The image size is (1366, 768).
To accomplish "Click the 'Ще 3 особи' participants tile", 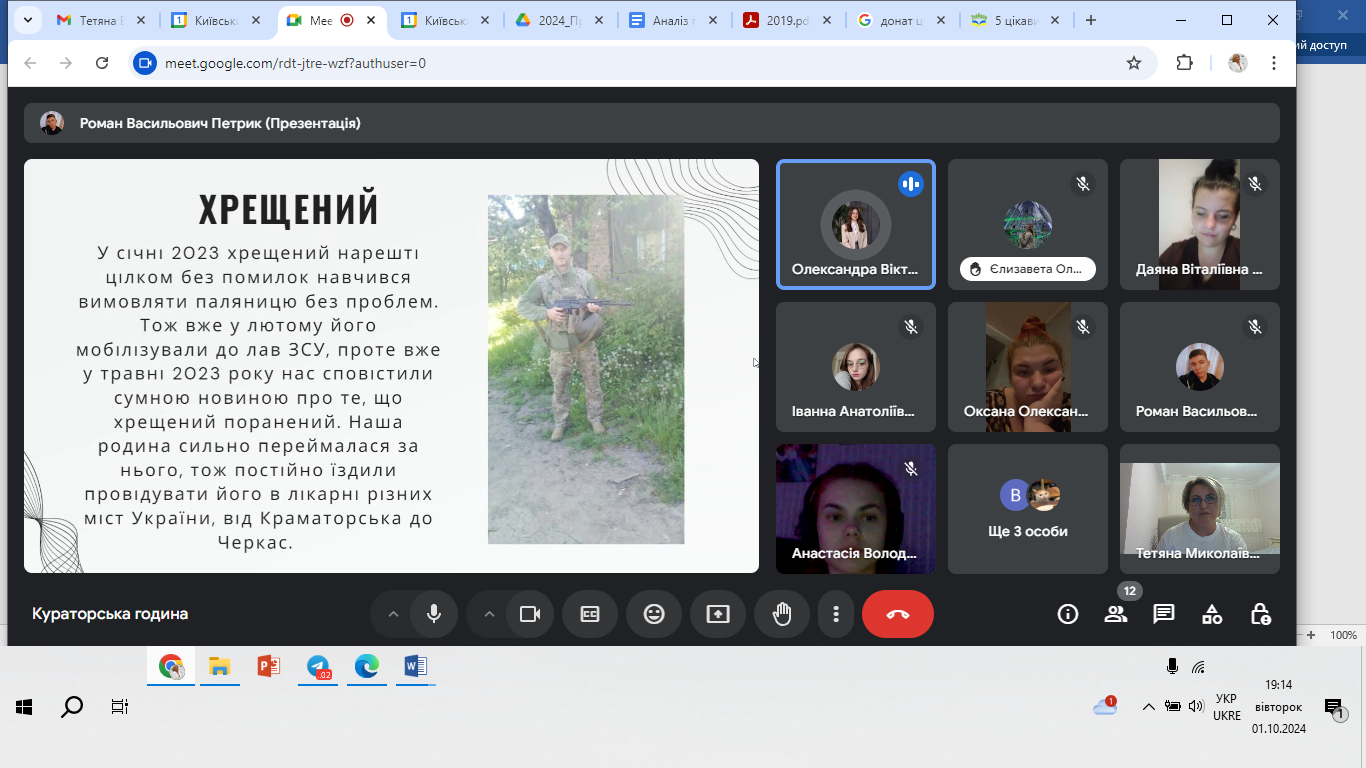I will tap(1027, 509).
